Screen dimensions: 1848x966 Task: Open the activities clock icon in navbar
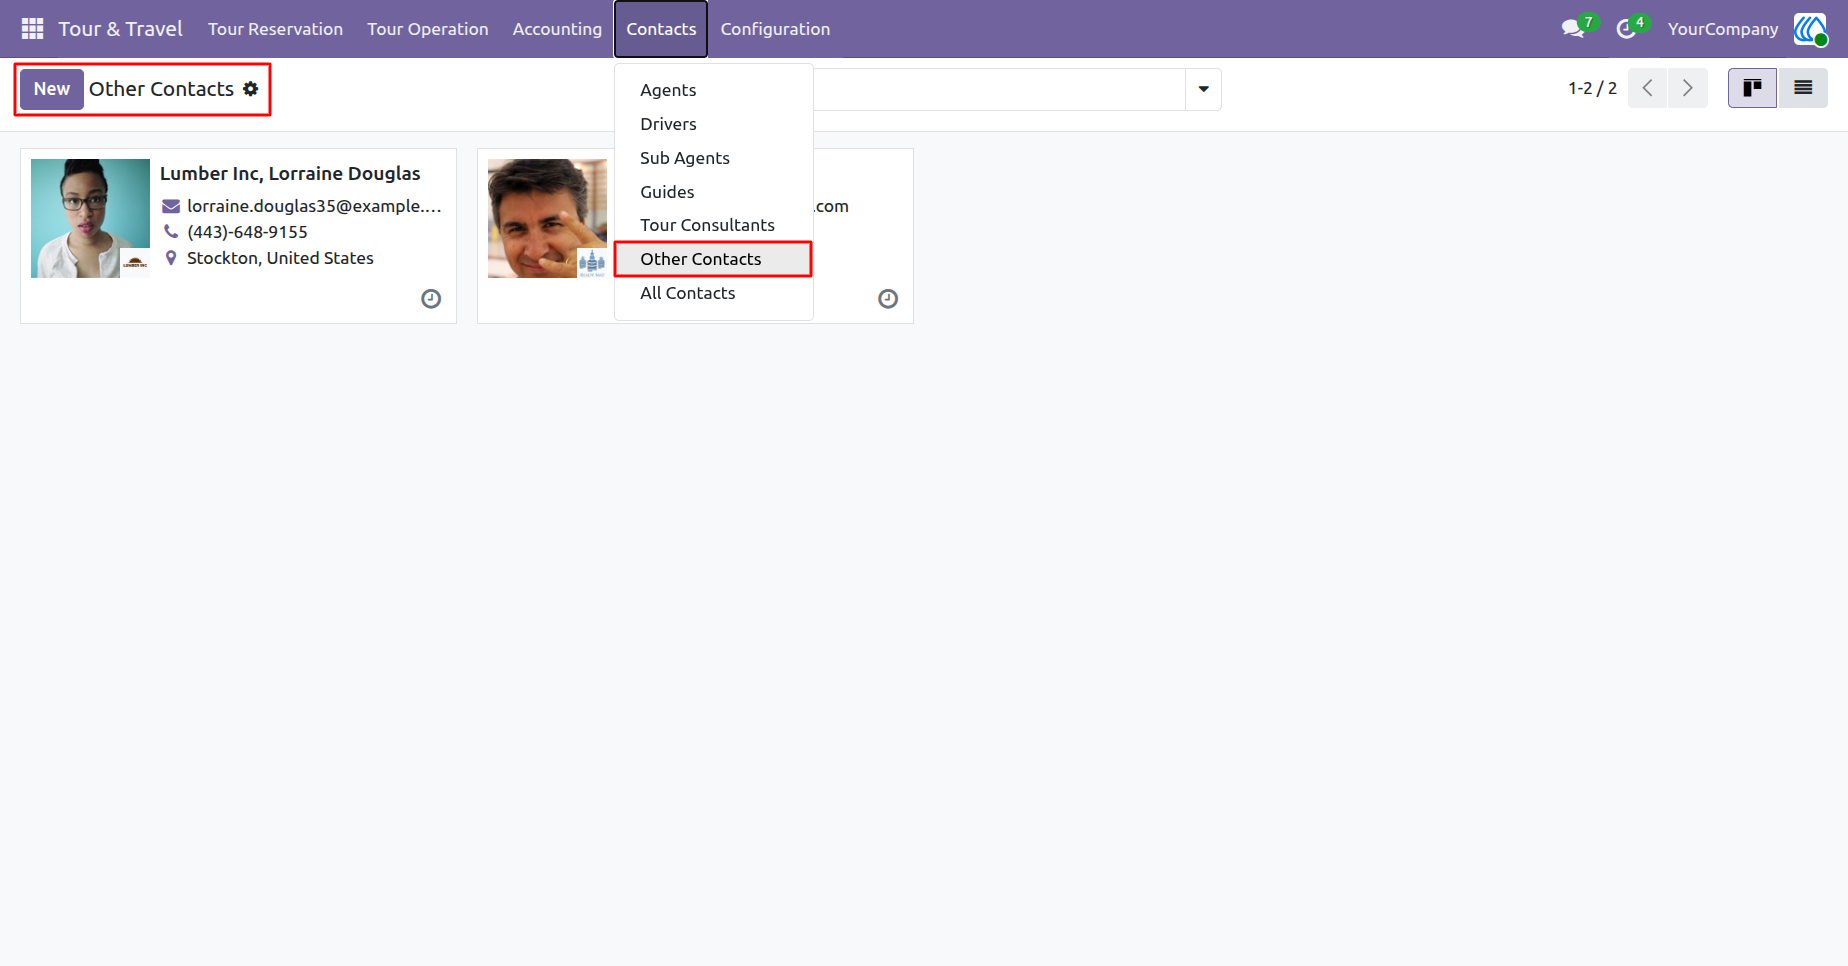click(x=1626, y=29)
